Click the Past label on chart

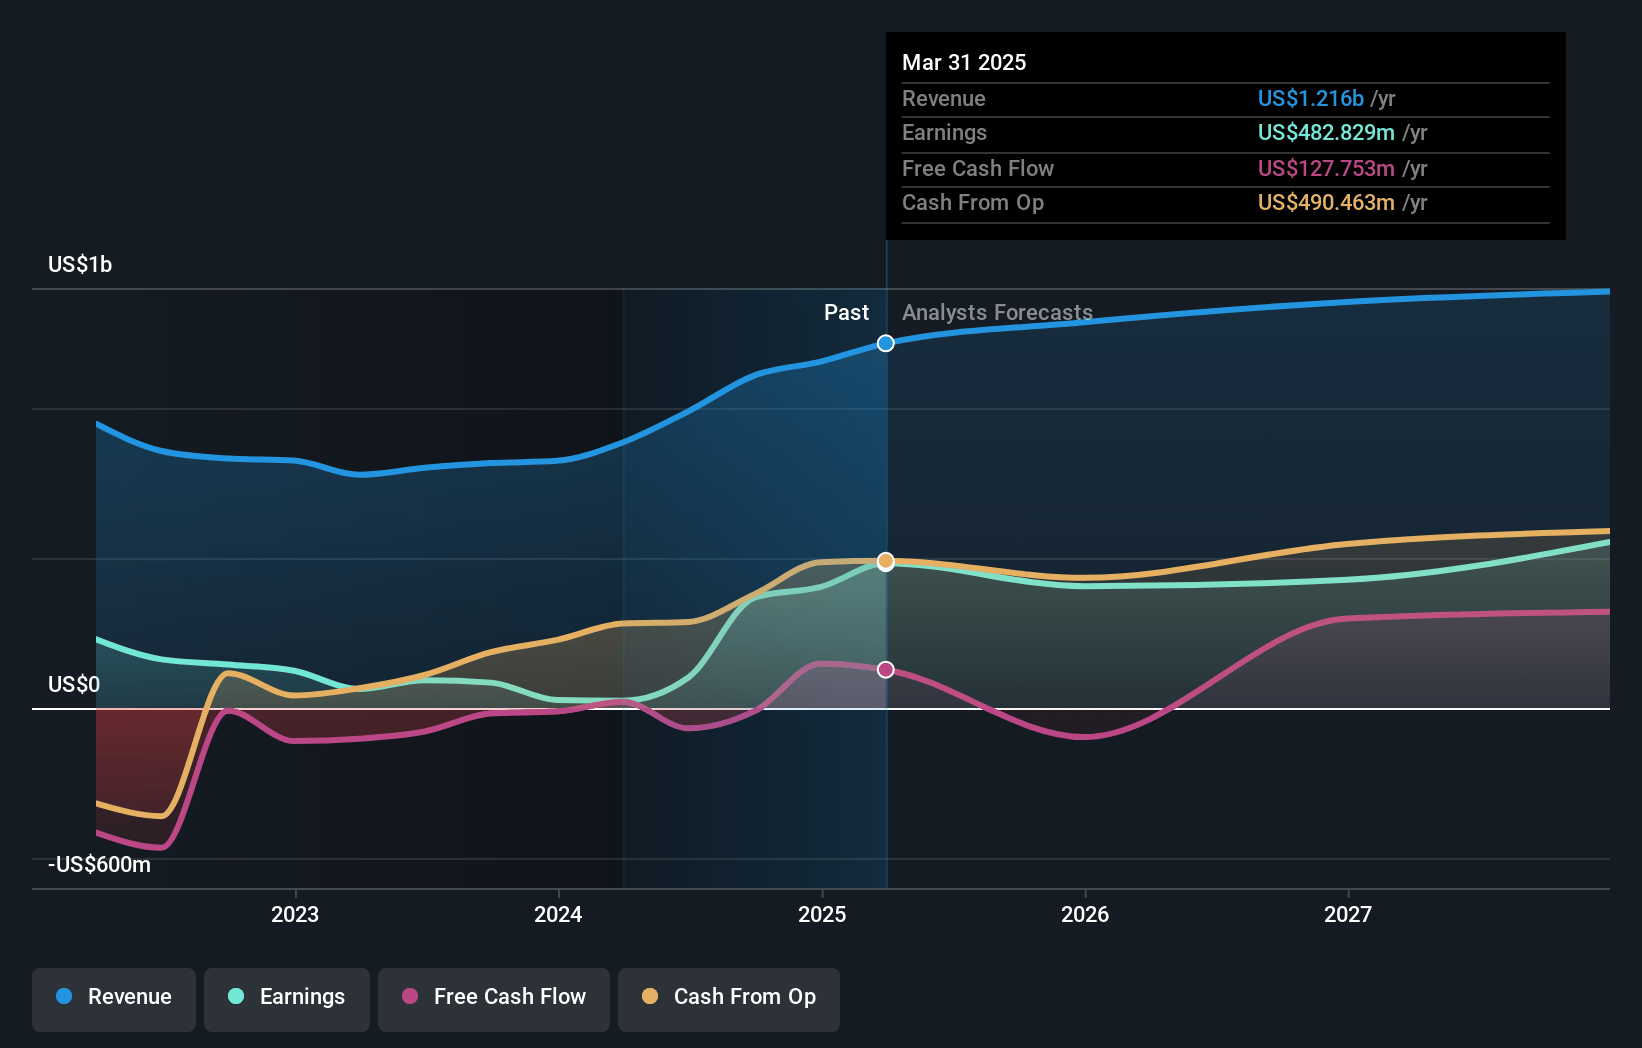point(846,312)
